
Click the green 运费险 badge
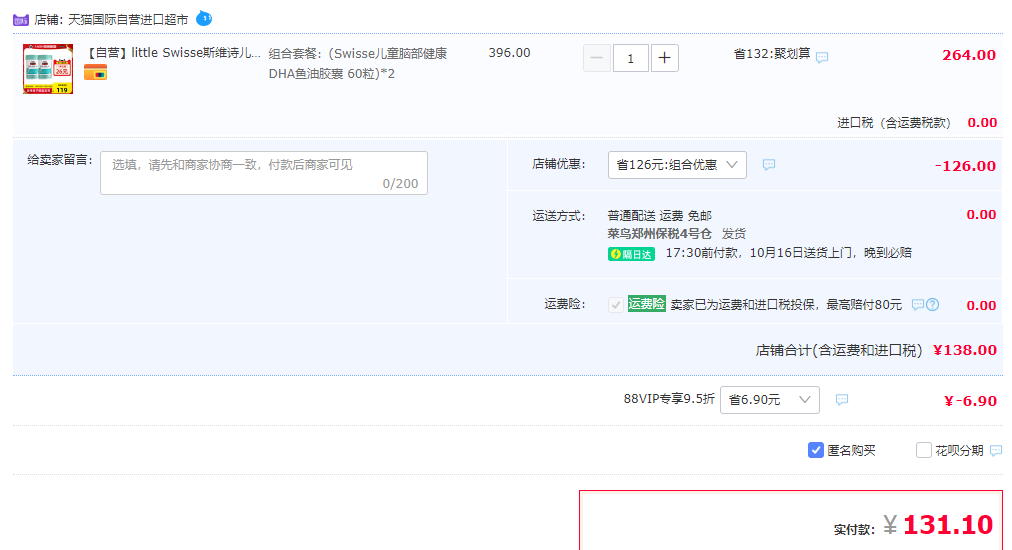(646, 303)
